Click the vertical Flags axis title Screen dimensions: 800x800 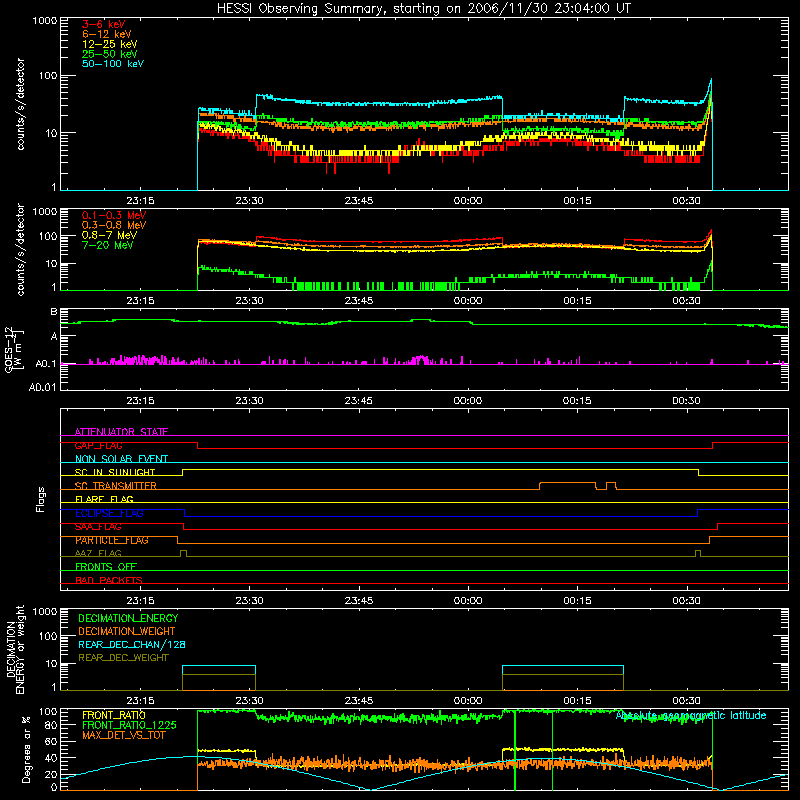click(x=41, y=499)
